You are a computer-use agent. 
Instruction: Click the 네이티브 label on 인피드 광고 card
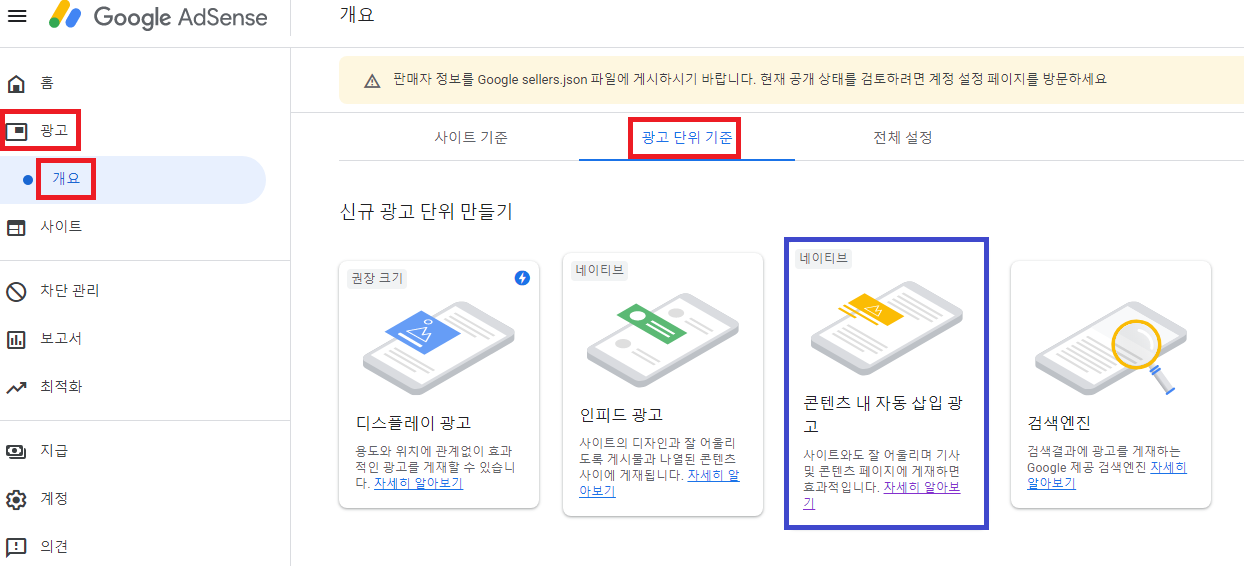coord(599,270)
